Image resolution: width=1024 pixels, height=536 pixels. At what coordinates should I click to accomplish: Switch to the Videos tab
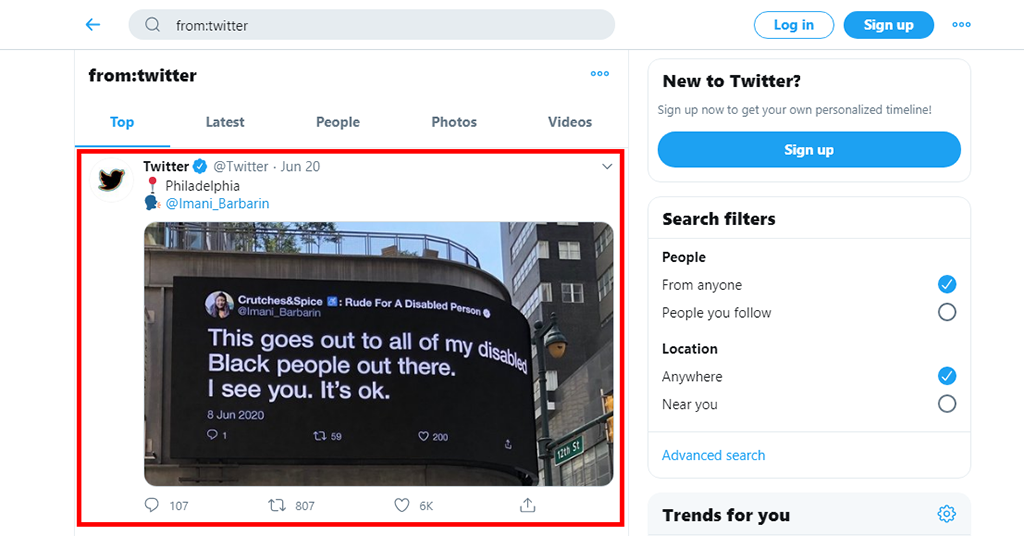569,122
